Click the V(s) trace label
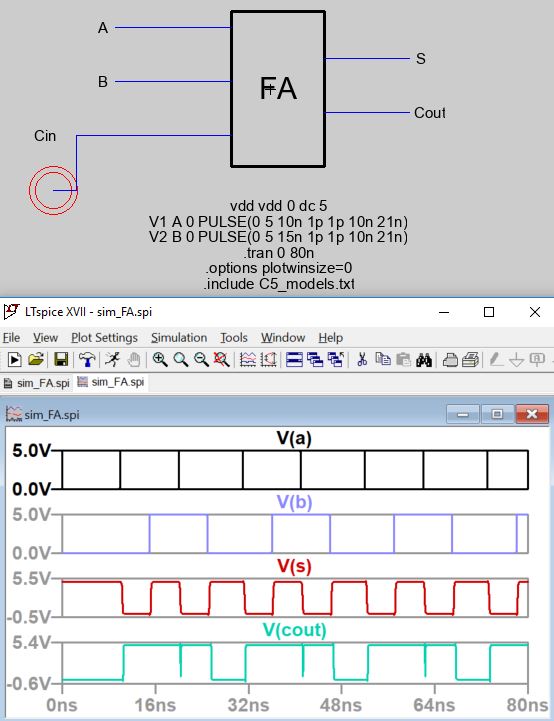The height and width of the screenshot is (721, 554). pos(295,566)
